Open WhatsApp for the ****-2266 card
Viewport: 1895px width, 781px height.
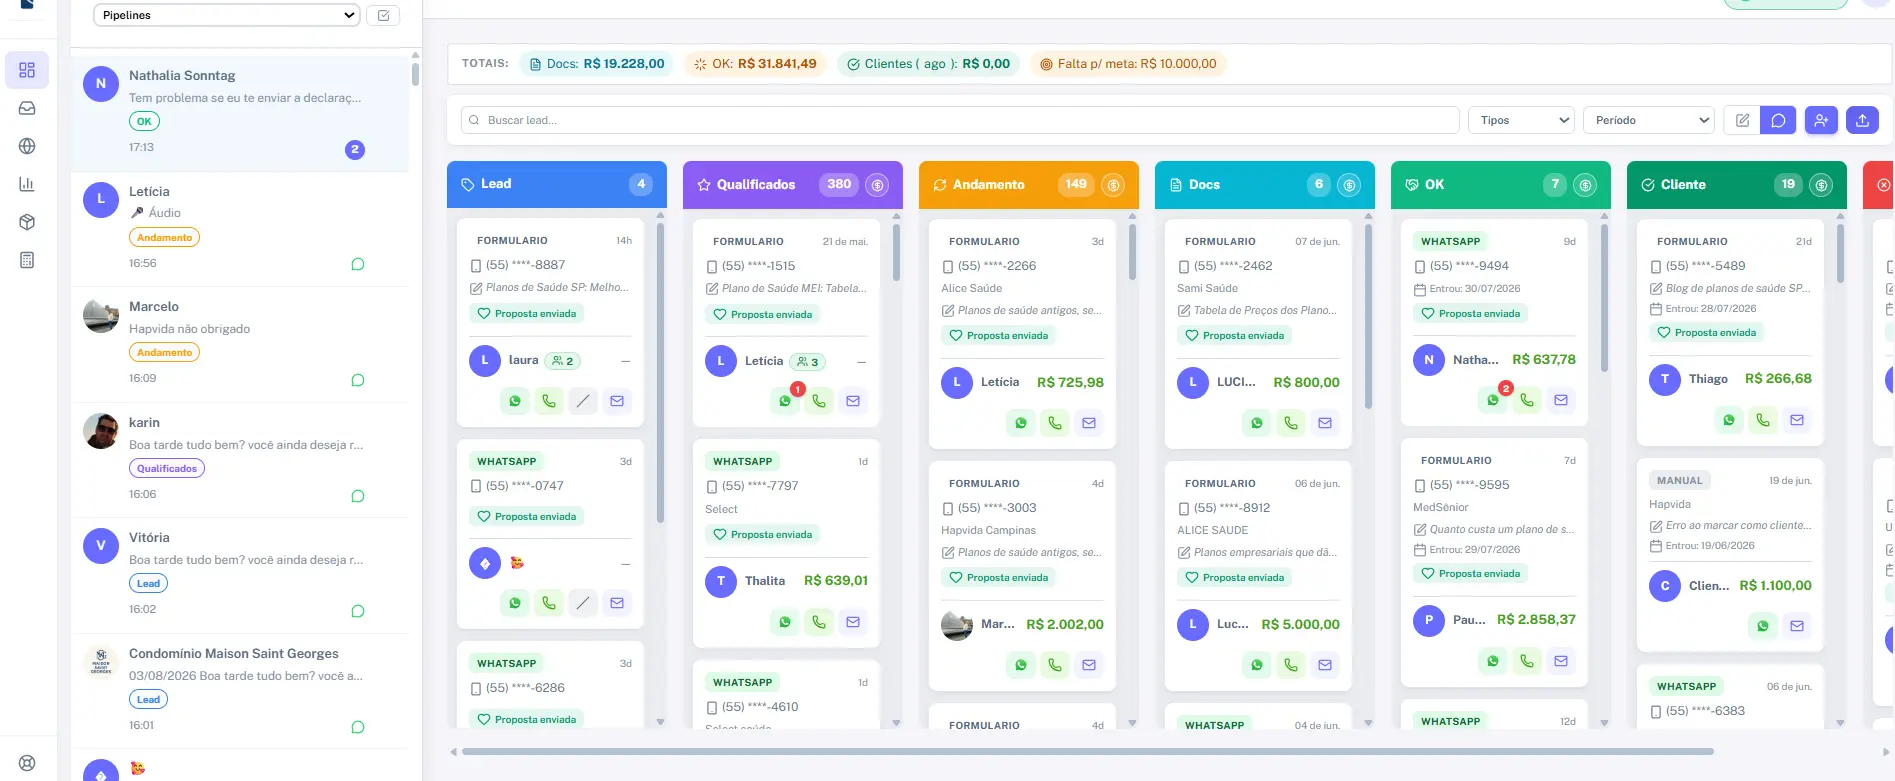[x=1021, y=423]
